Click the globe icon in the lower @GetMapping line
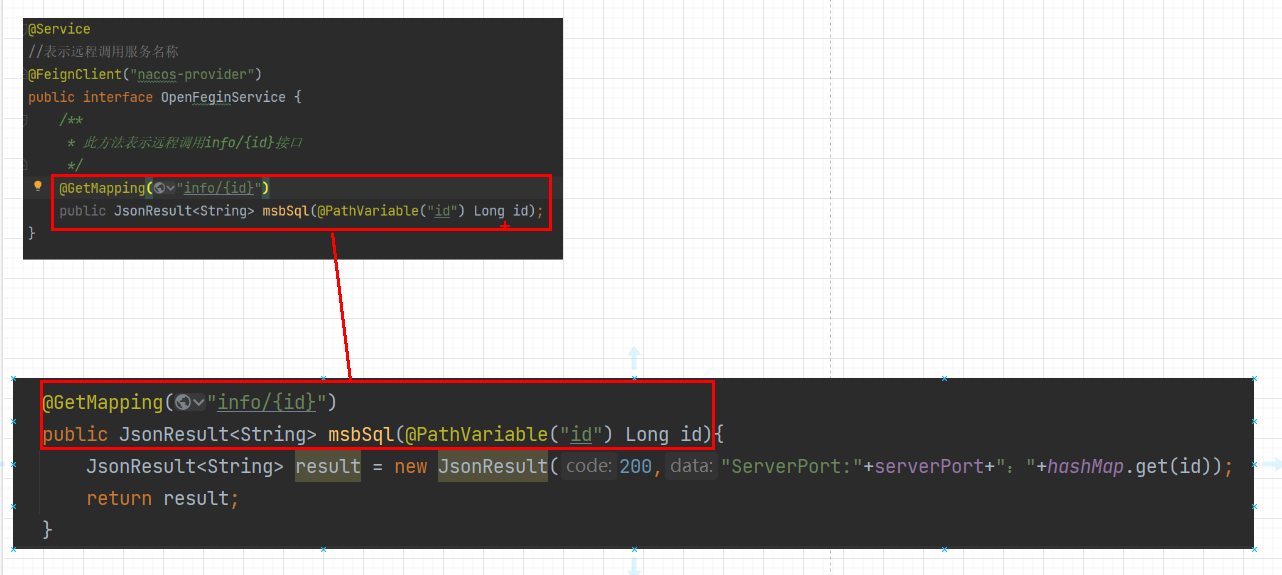This screenshot has height=575, width=1282. point(182,402)
